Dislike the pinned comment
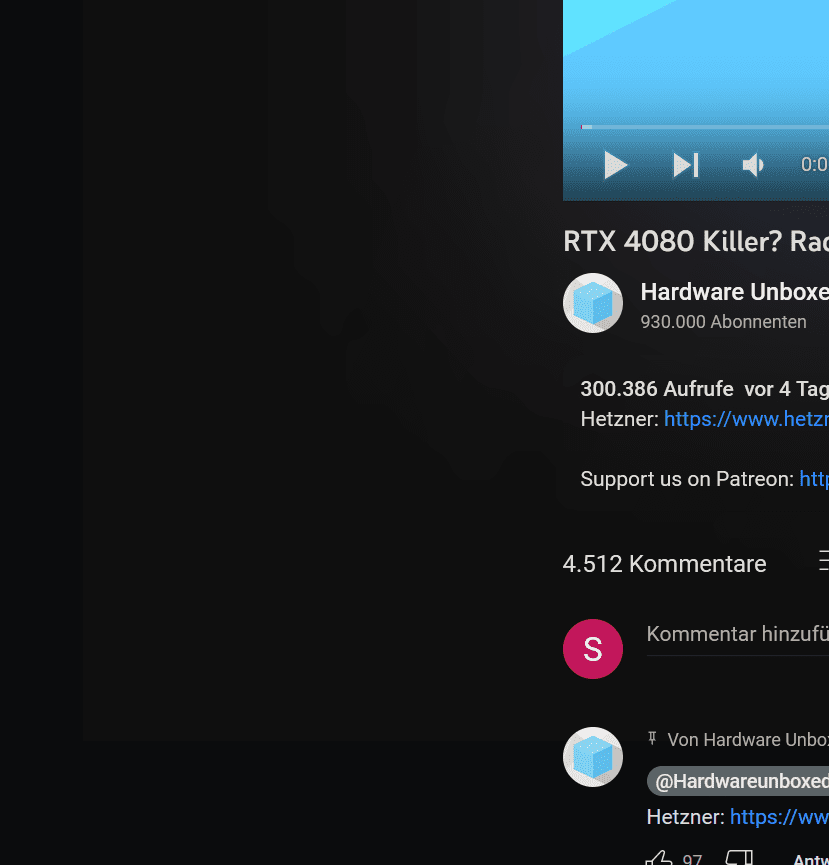The height and width of the screenshot is (865, 829). [739, 858]
